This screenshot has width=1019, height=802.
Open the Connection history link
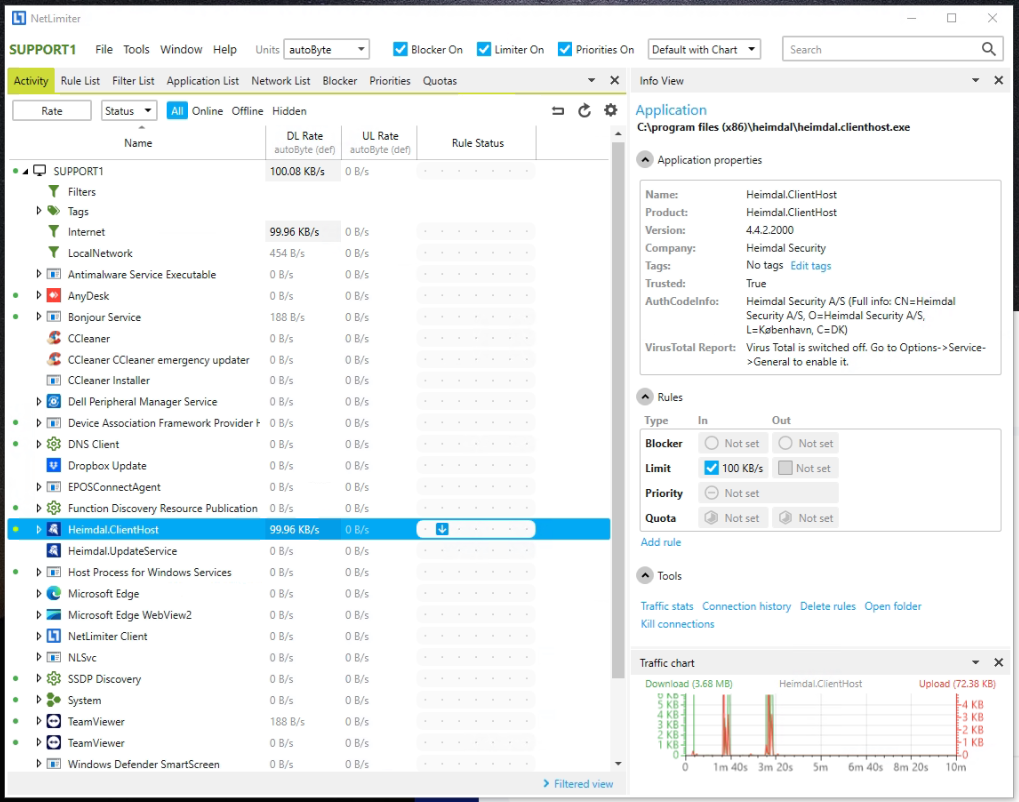747,606
